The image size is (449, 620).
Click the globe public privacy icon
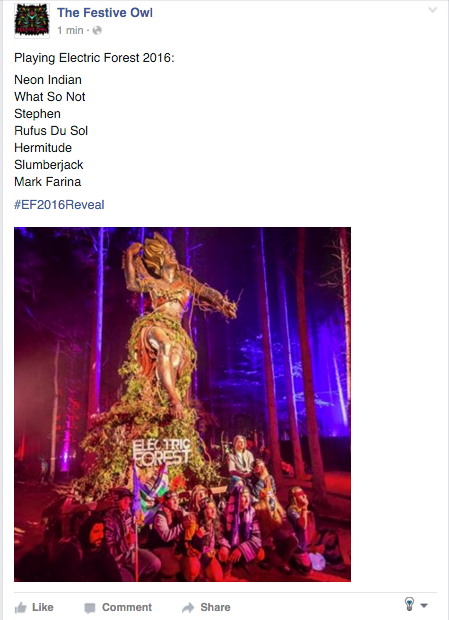97,30
